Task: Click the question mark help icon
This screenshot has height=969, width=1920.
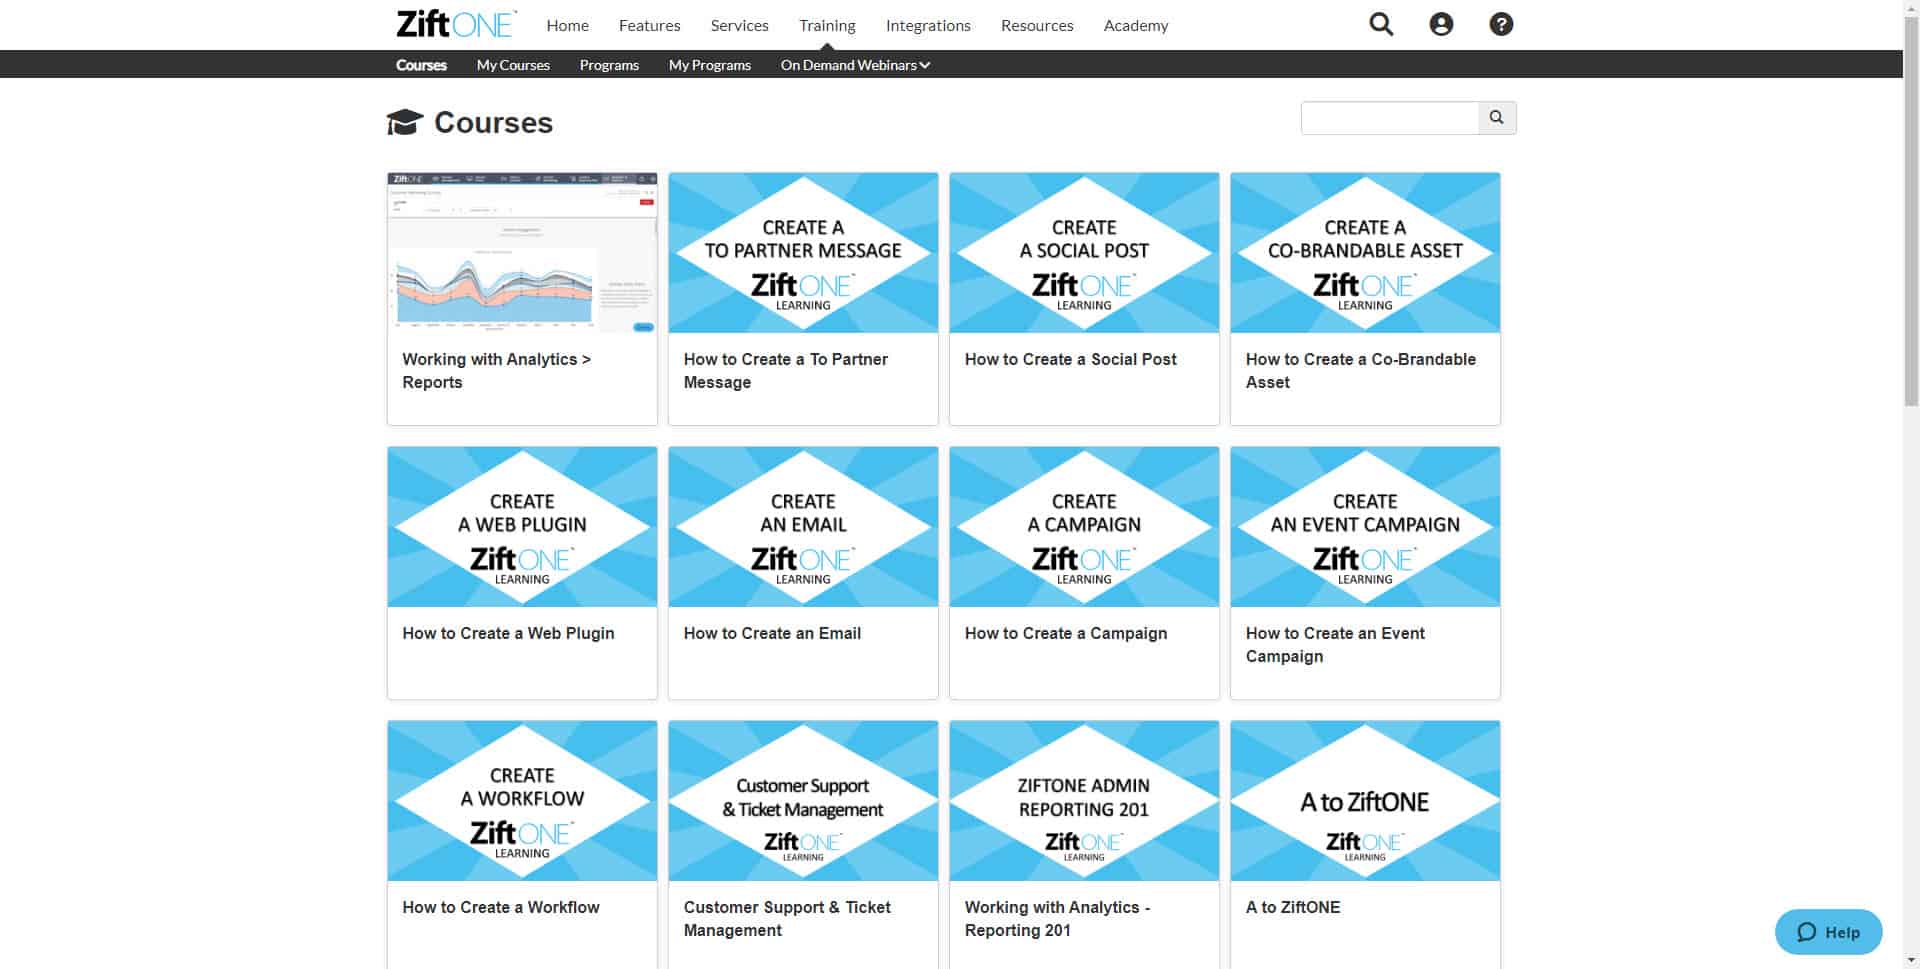Action: pyautogui.click(x=1501, y=24)
